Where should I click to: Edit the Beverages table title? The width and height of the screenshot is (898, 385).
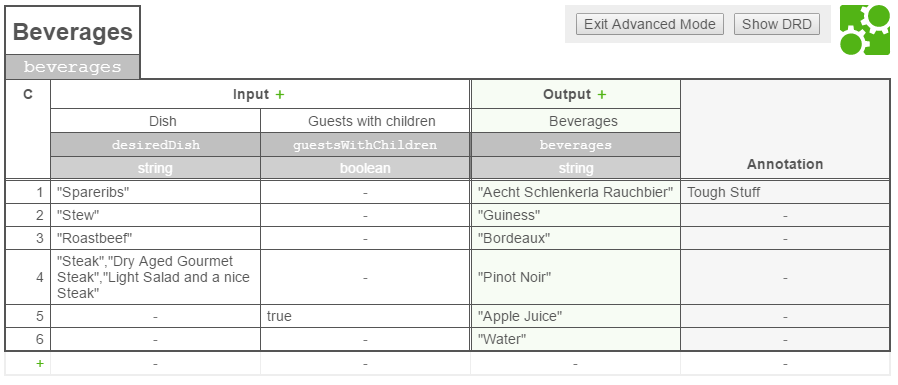(x=73, y=32)
